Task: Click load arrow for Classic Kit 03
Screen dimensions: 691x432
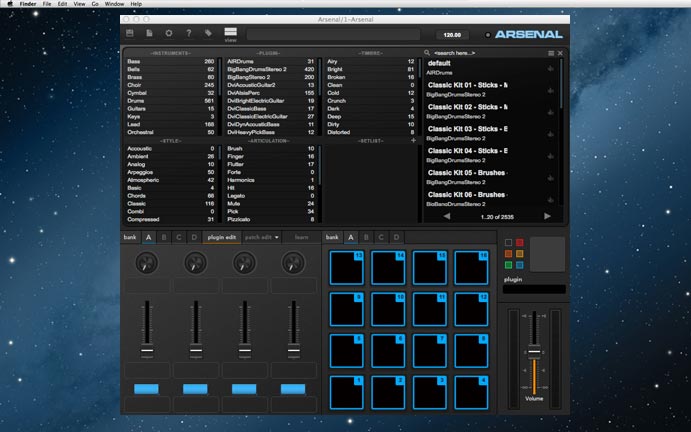Action: (550, 134)
